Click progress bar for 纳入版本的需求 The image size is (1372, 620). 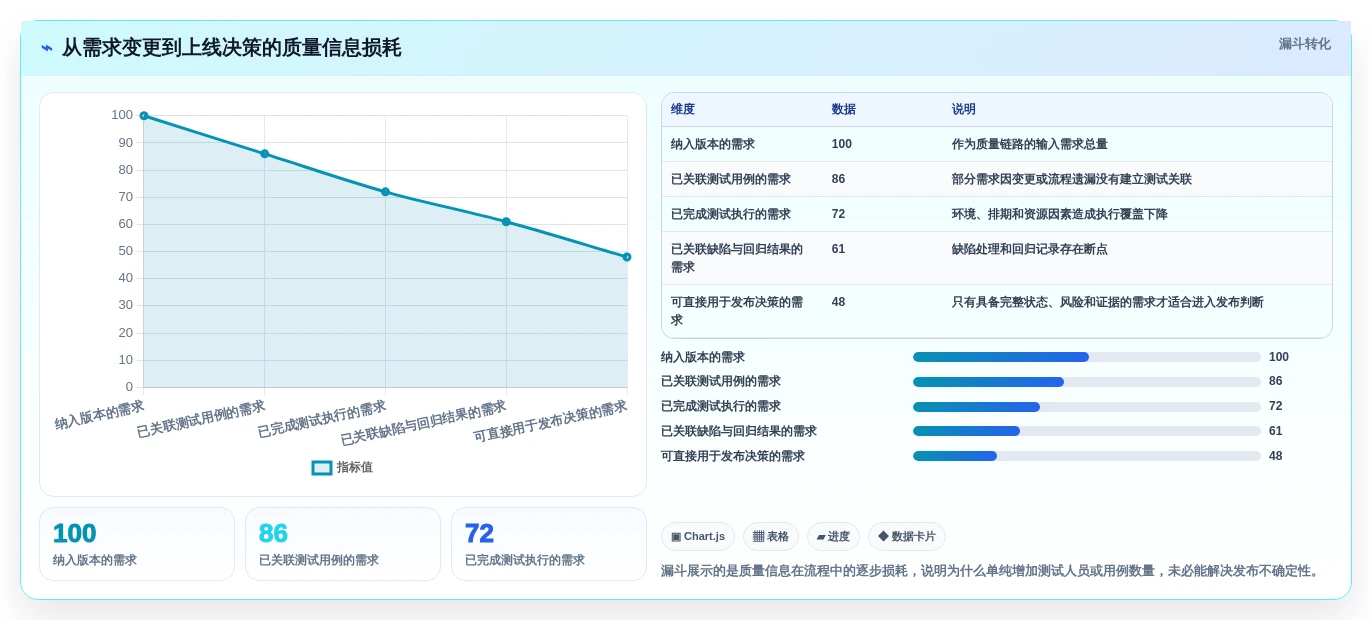tap(1087, 357)
